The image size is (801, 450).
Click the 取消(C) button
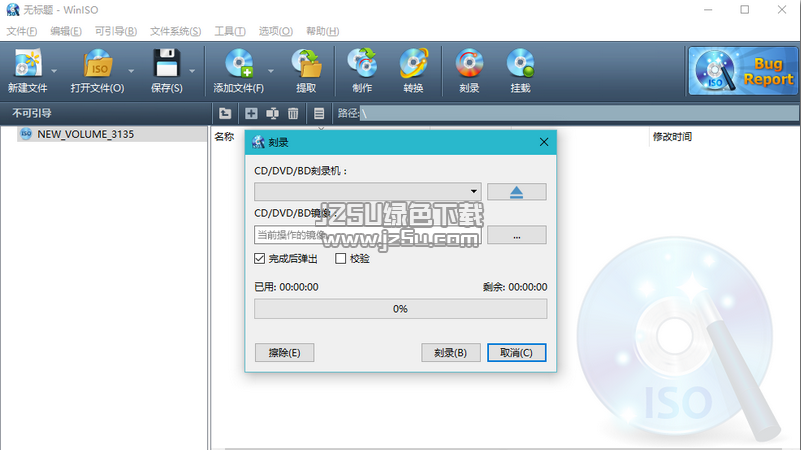point(516,352)
